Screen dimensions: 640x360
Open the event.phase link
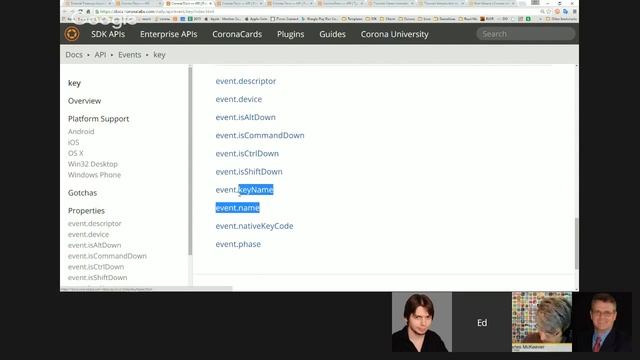tap(238, 244)
